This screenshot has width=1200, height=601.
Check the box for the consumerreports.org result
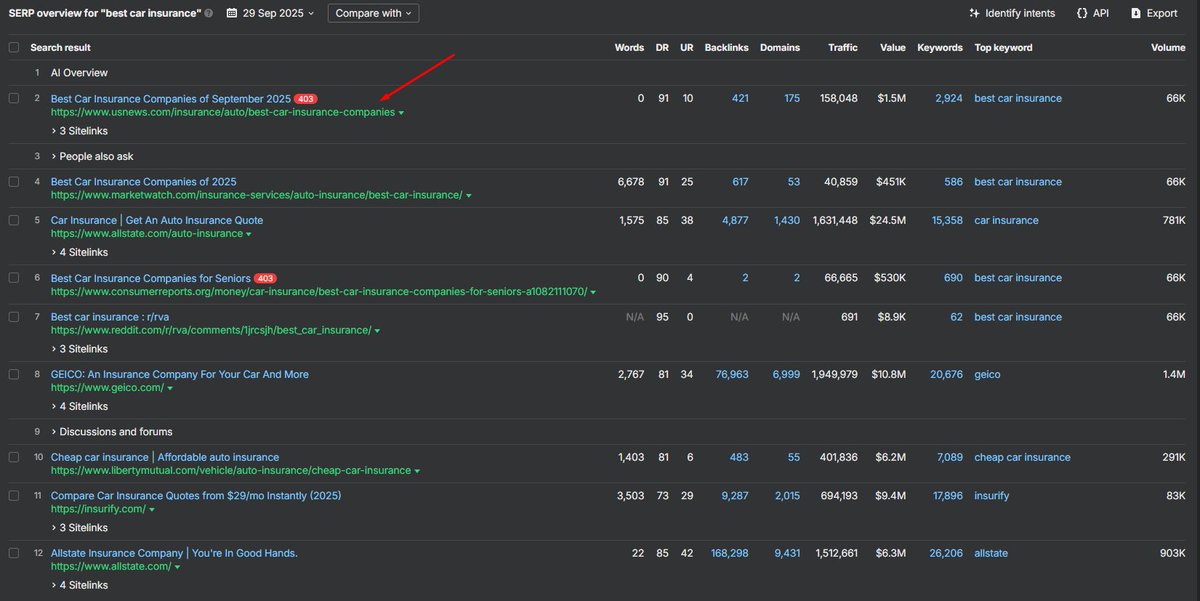[14, 278]
